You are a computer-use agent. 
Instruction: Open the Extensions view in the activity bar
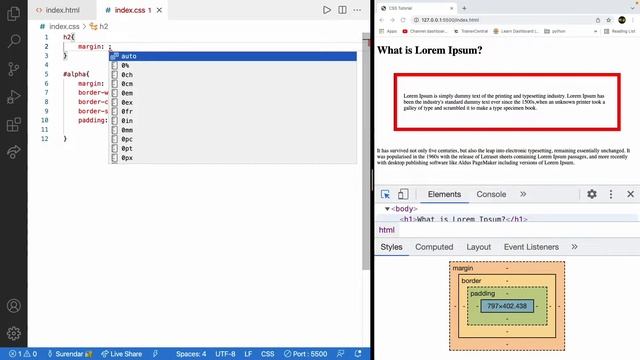coord(13,124)
